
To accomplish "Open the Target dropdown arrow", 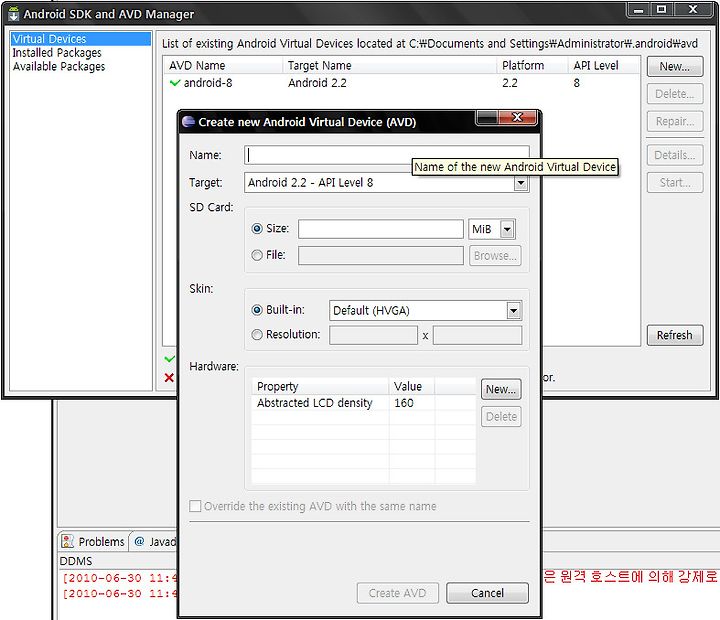I will click(521, 183).
